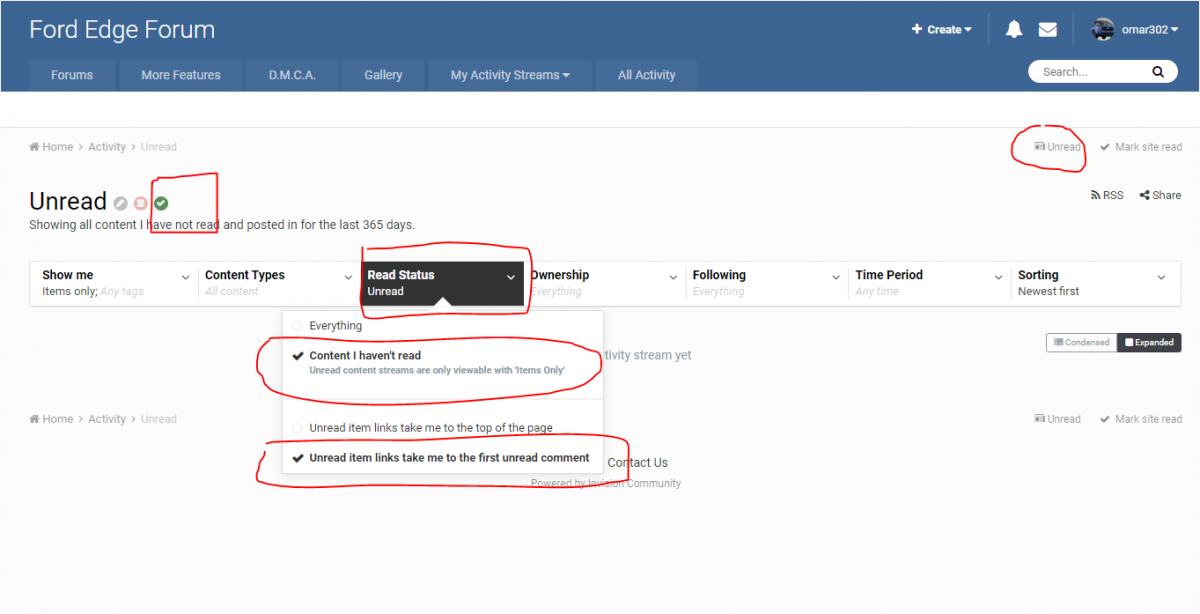Open the Gallery tab
The height and width of the screenshot is (614, 1200).
click(x=383, y=75)
